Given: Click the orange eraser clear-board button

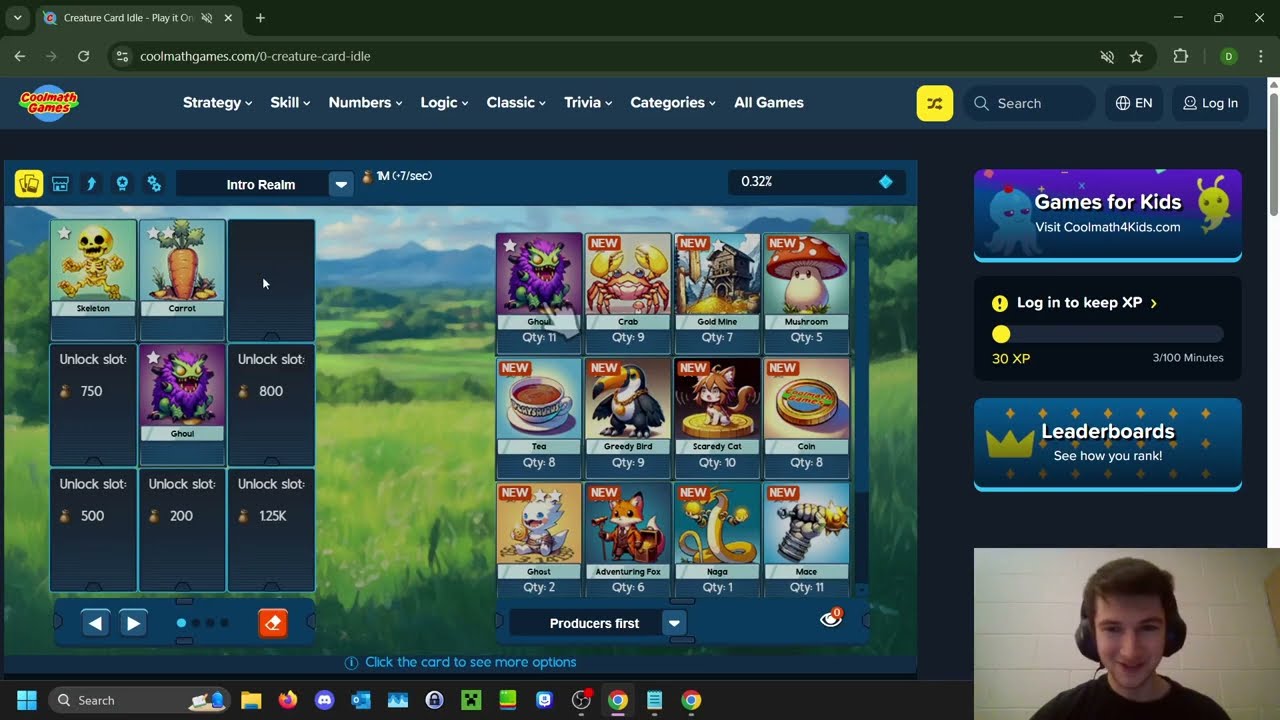Looking at the screenshot, I should point(273,623).
